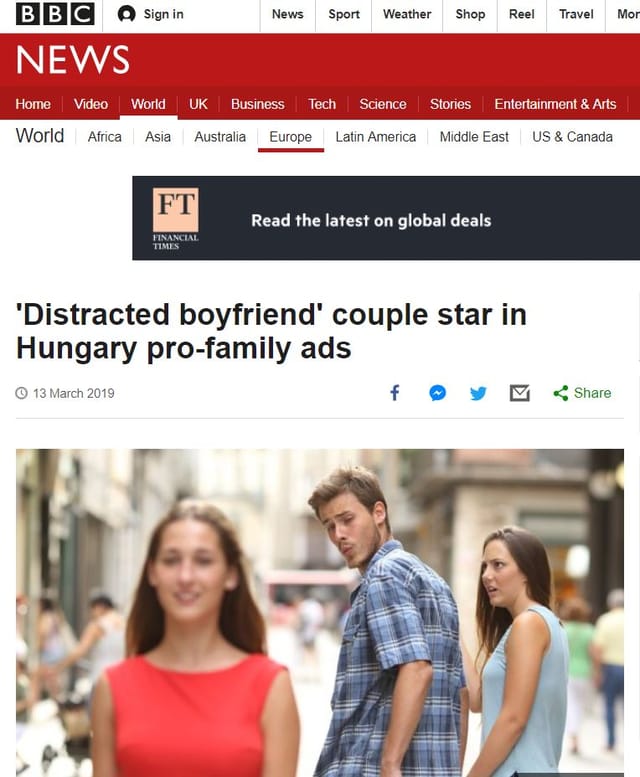The image size is (640, 777).
Task: Select the Tech tab
Action: coord(322,104)
